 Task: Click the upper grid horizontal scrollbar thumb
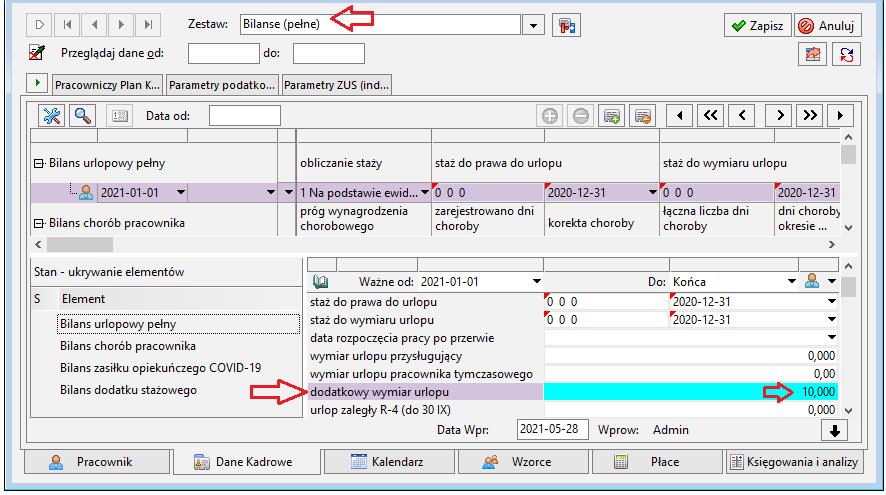point(80,245)
